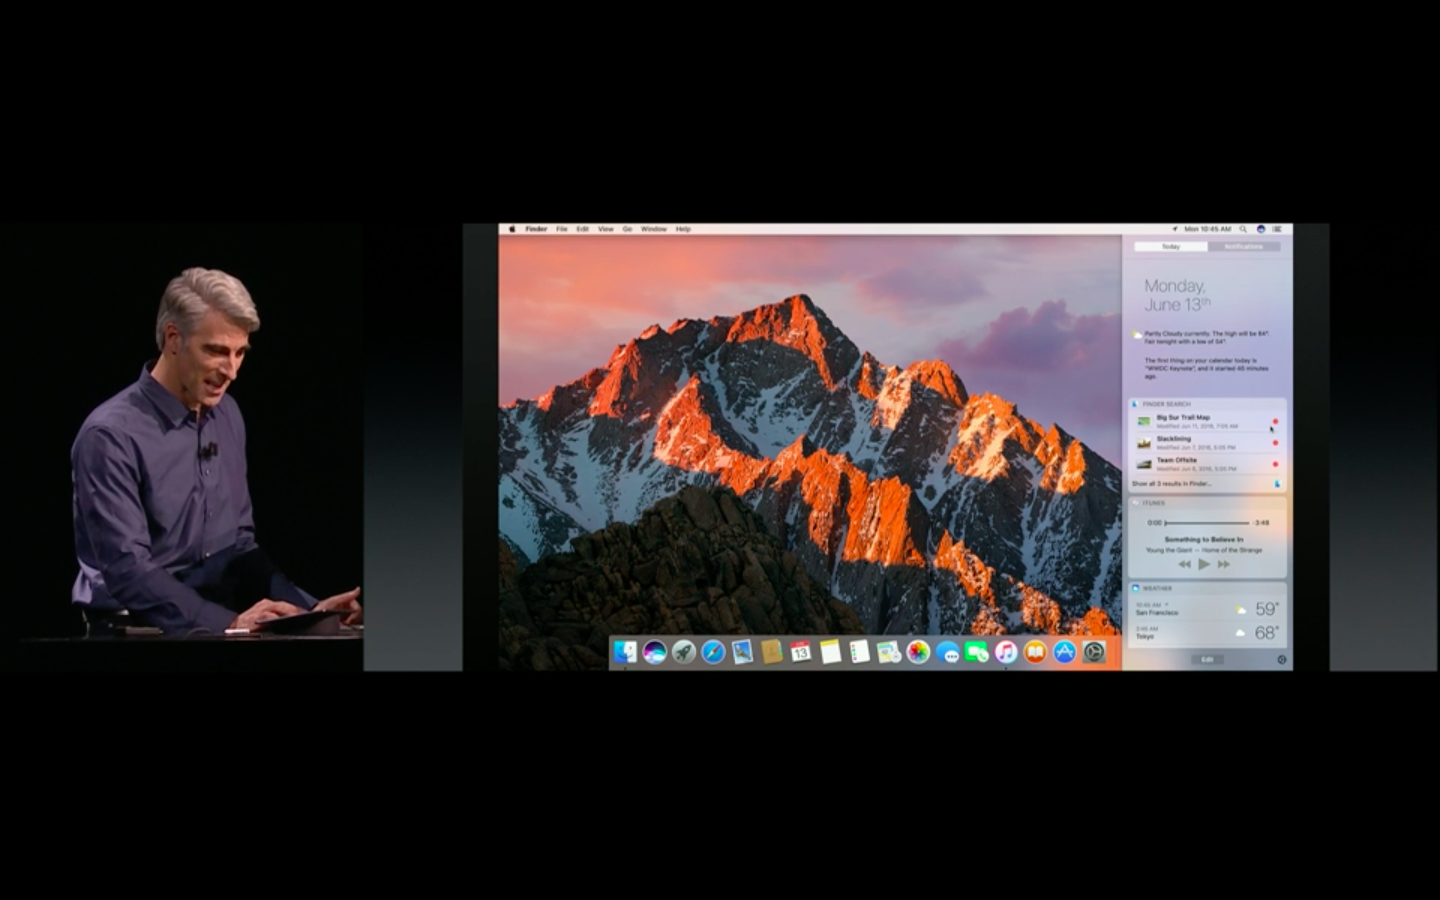Viewport: 1440px width, 900px height.
Task: Click artist line Young the Giant
Action: (1204, 550)
